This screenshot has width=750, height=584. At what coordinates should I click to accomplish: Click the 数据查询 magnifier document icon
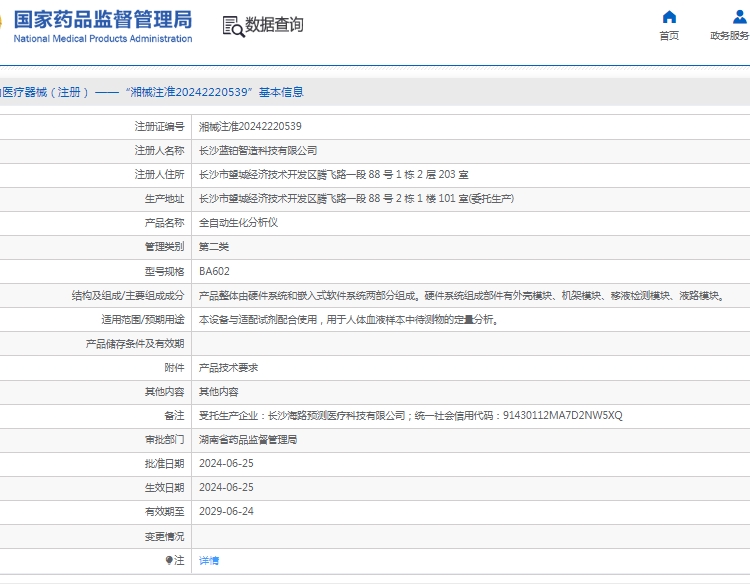point(233,26)
